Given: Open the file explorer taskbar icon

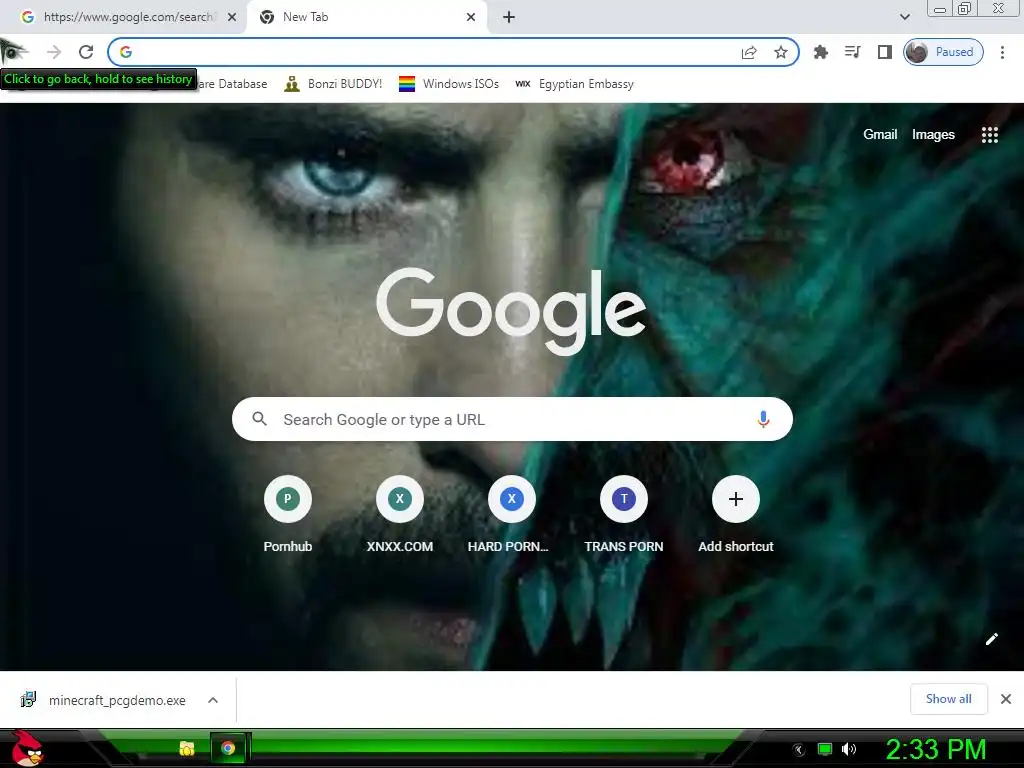Looking at the screenshot, I should coord(187,748).
